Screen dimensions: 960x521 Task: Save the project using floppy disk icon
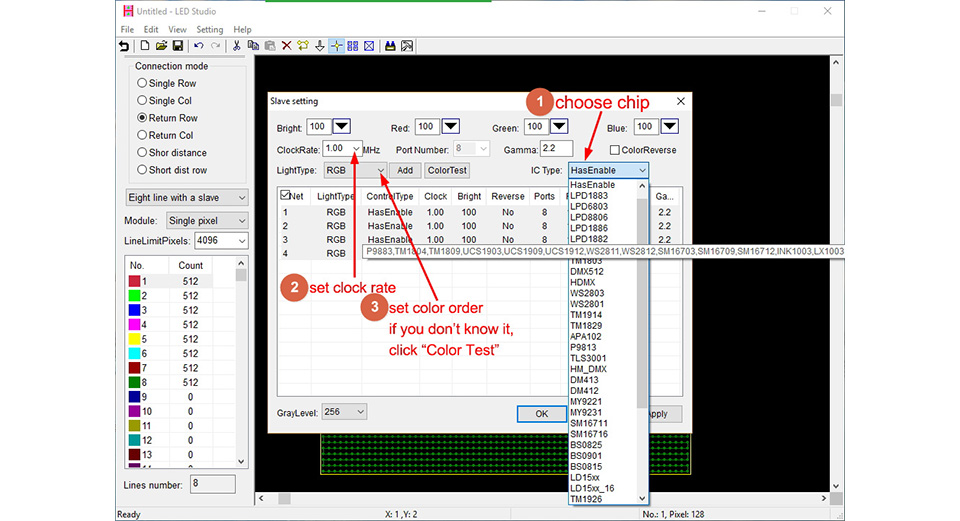[x=178, y=46]
